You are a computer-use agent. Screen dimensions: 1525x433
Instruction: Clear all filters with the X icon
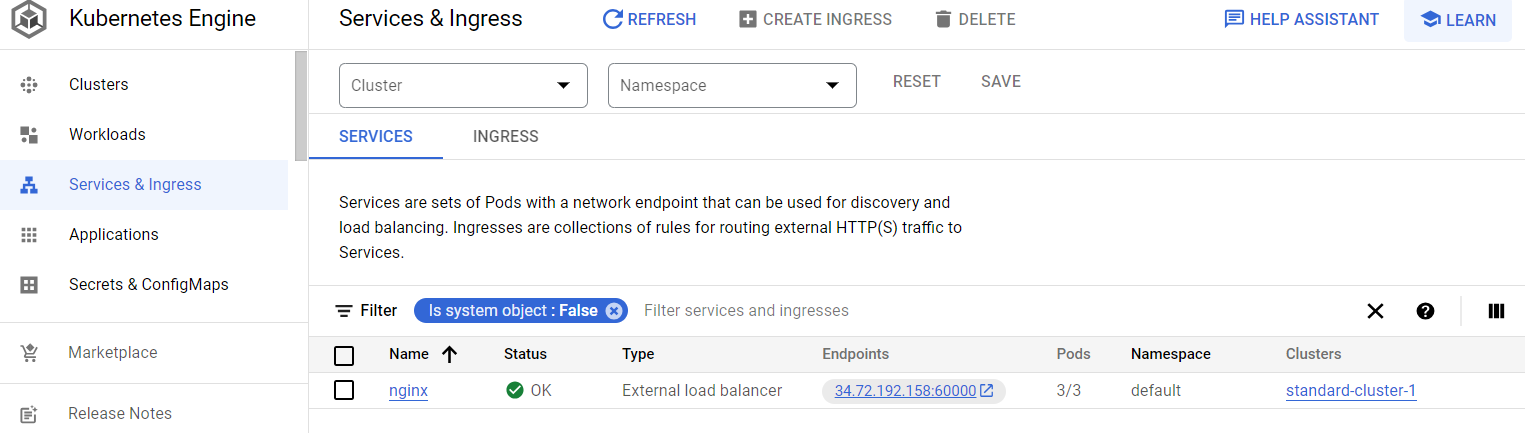(1375, 311)
